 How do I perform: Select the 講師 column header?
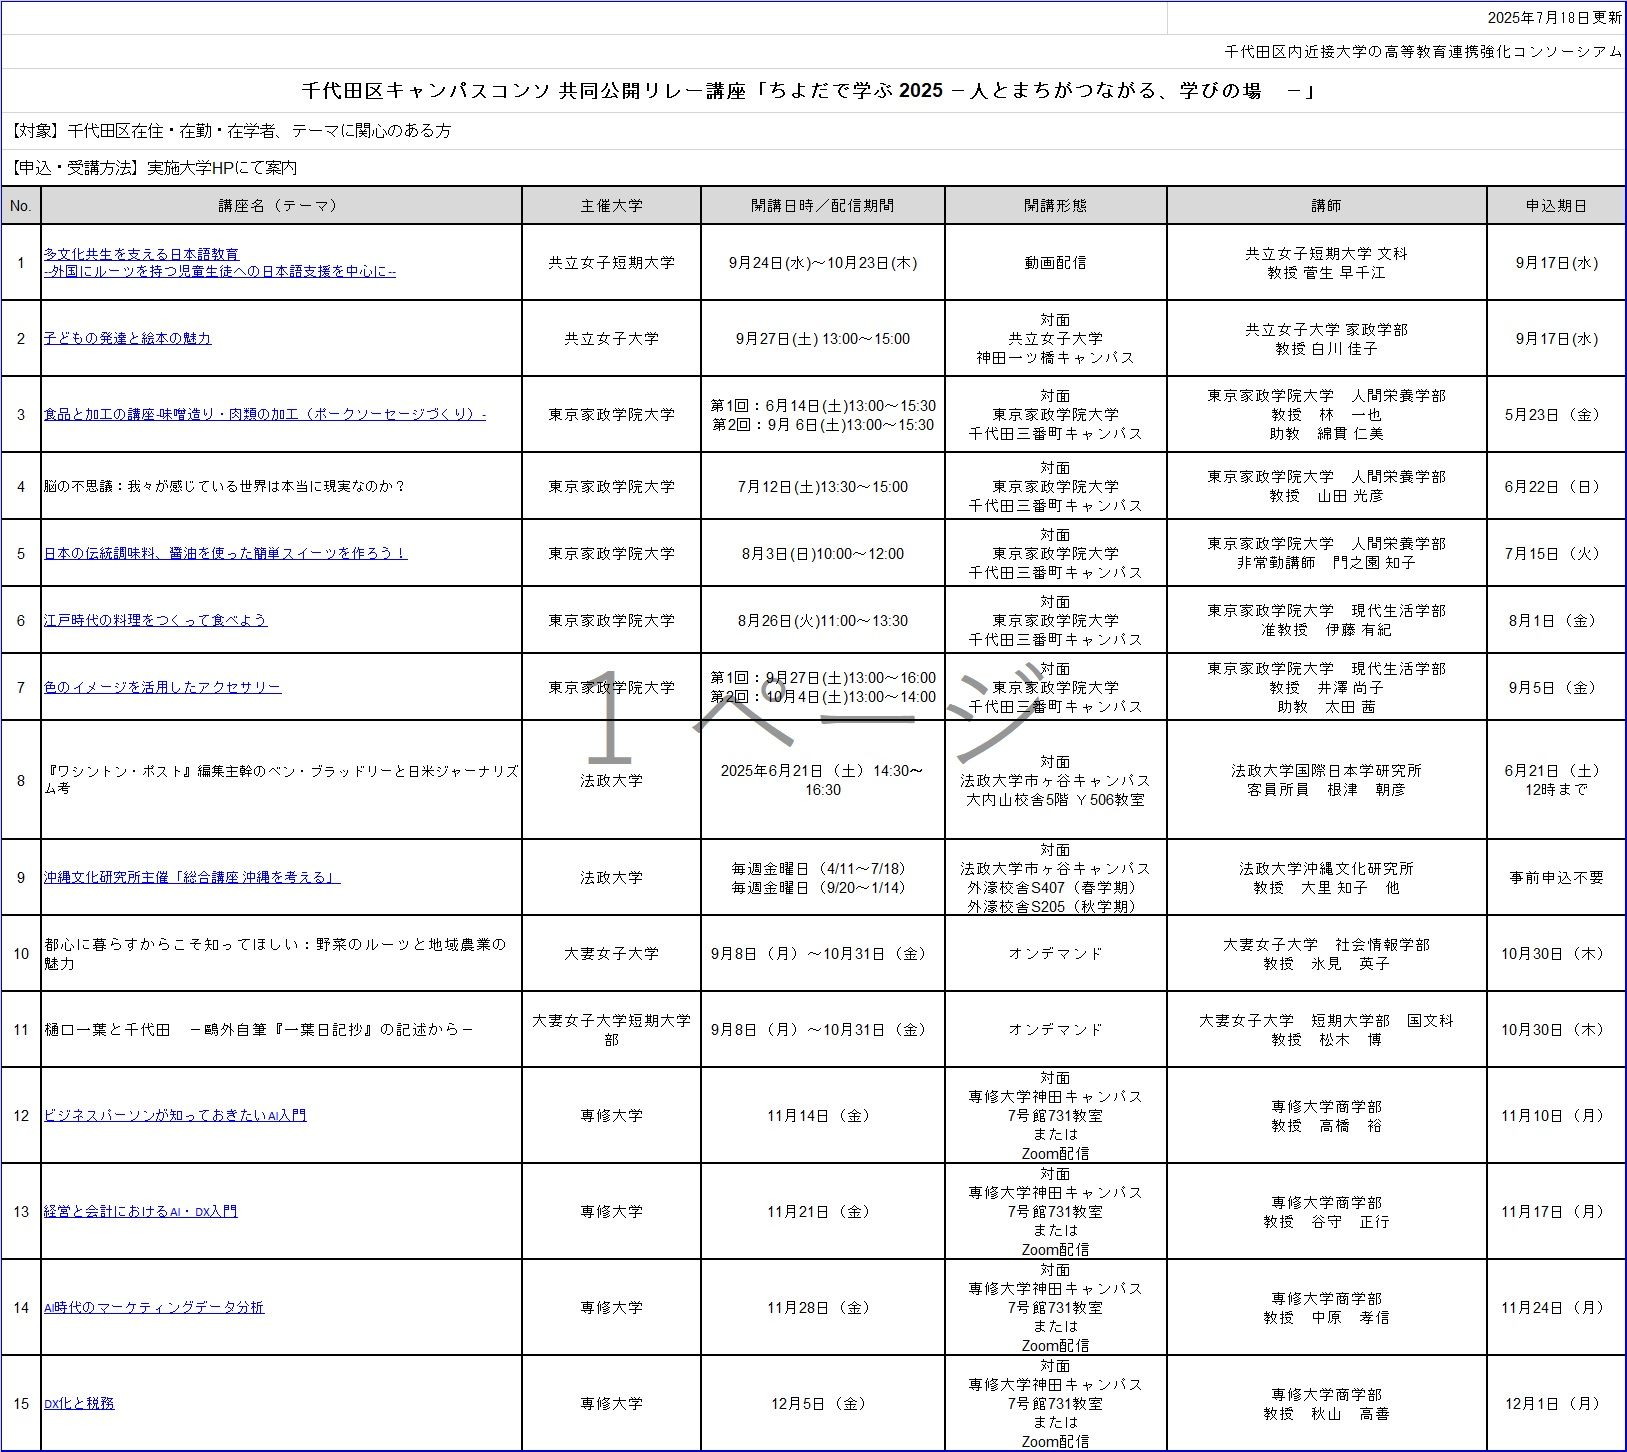1326,205
